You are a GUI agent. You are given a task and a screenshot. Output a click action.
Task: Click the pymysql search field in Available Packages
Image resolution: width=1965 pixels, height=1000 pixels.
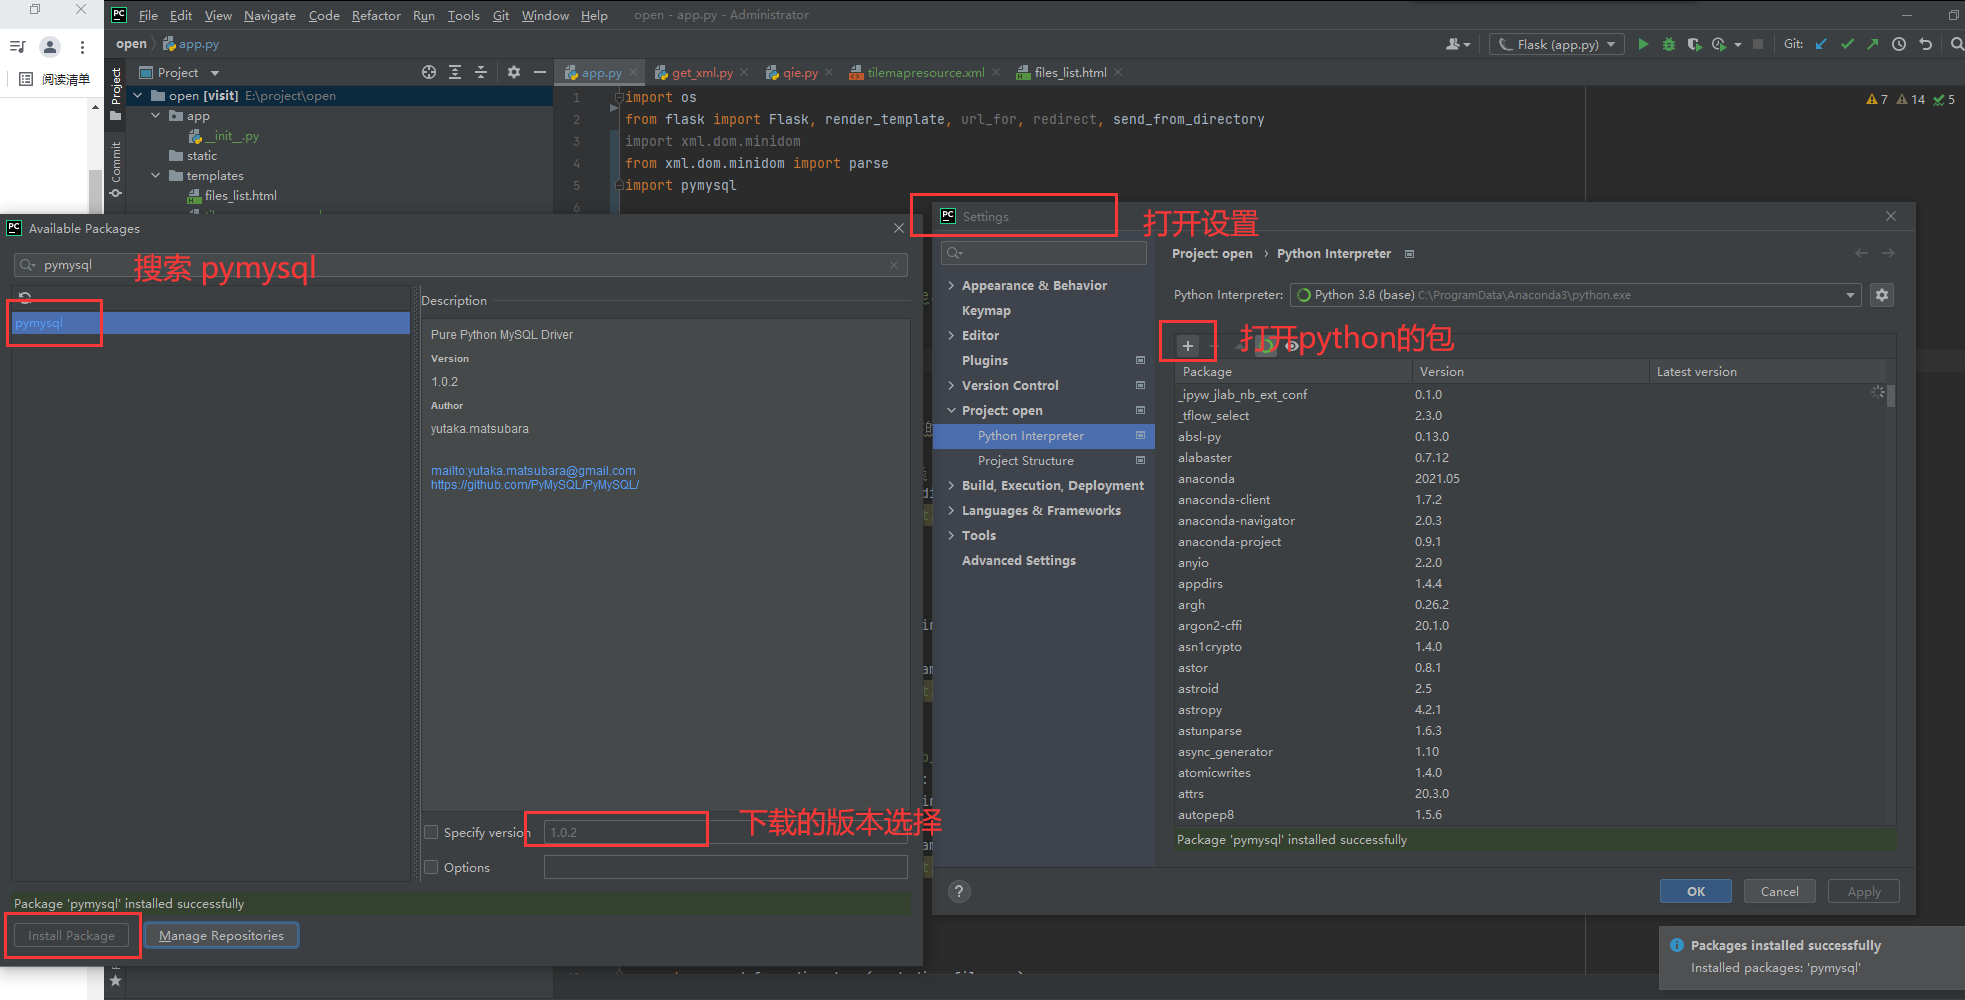(x=461, y=265)
